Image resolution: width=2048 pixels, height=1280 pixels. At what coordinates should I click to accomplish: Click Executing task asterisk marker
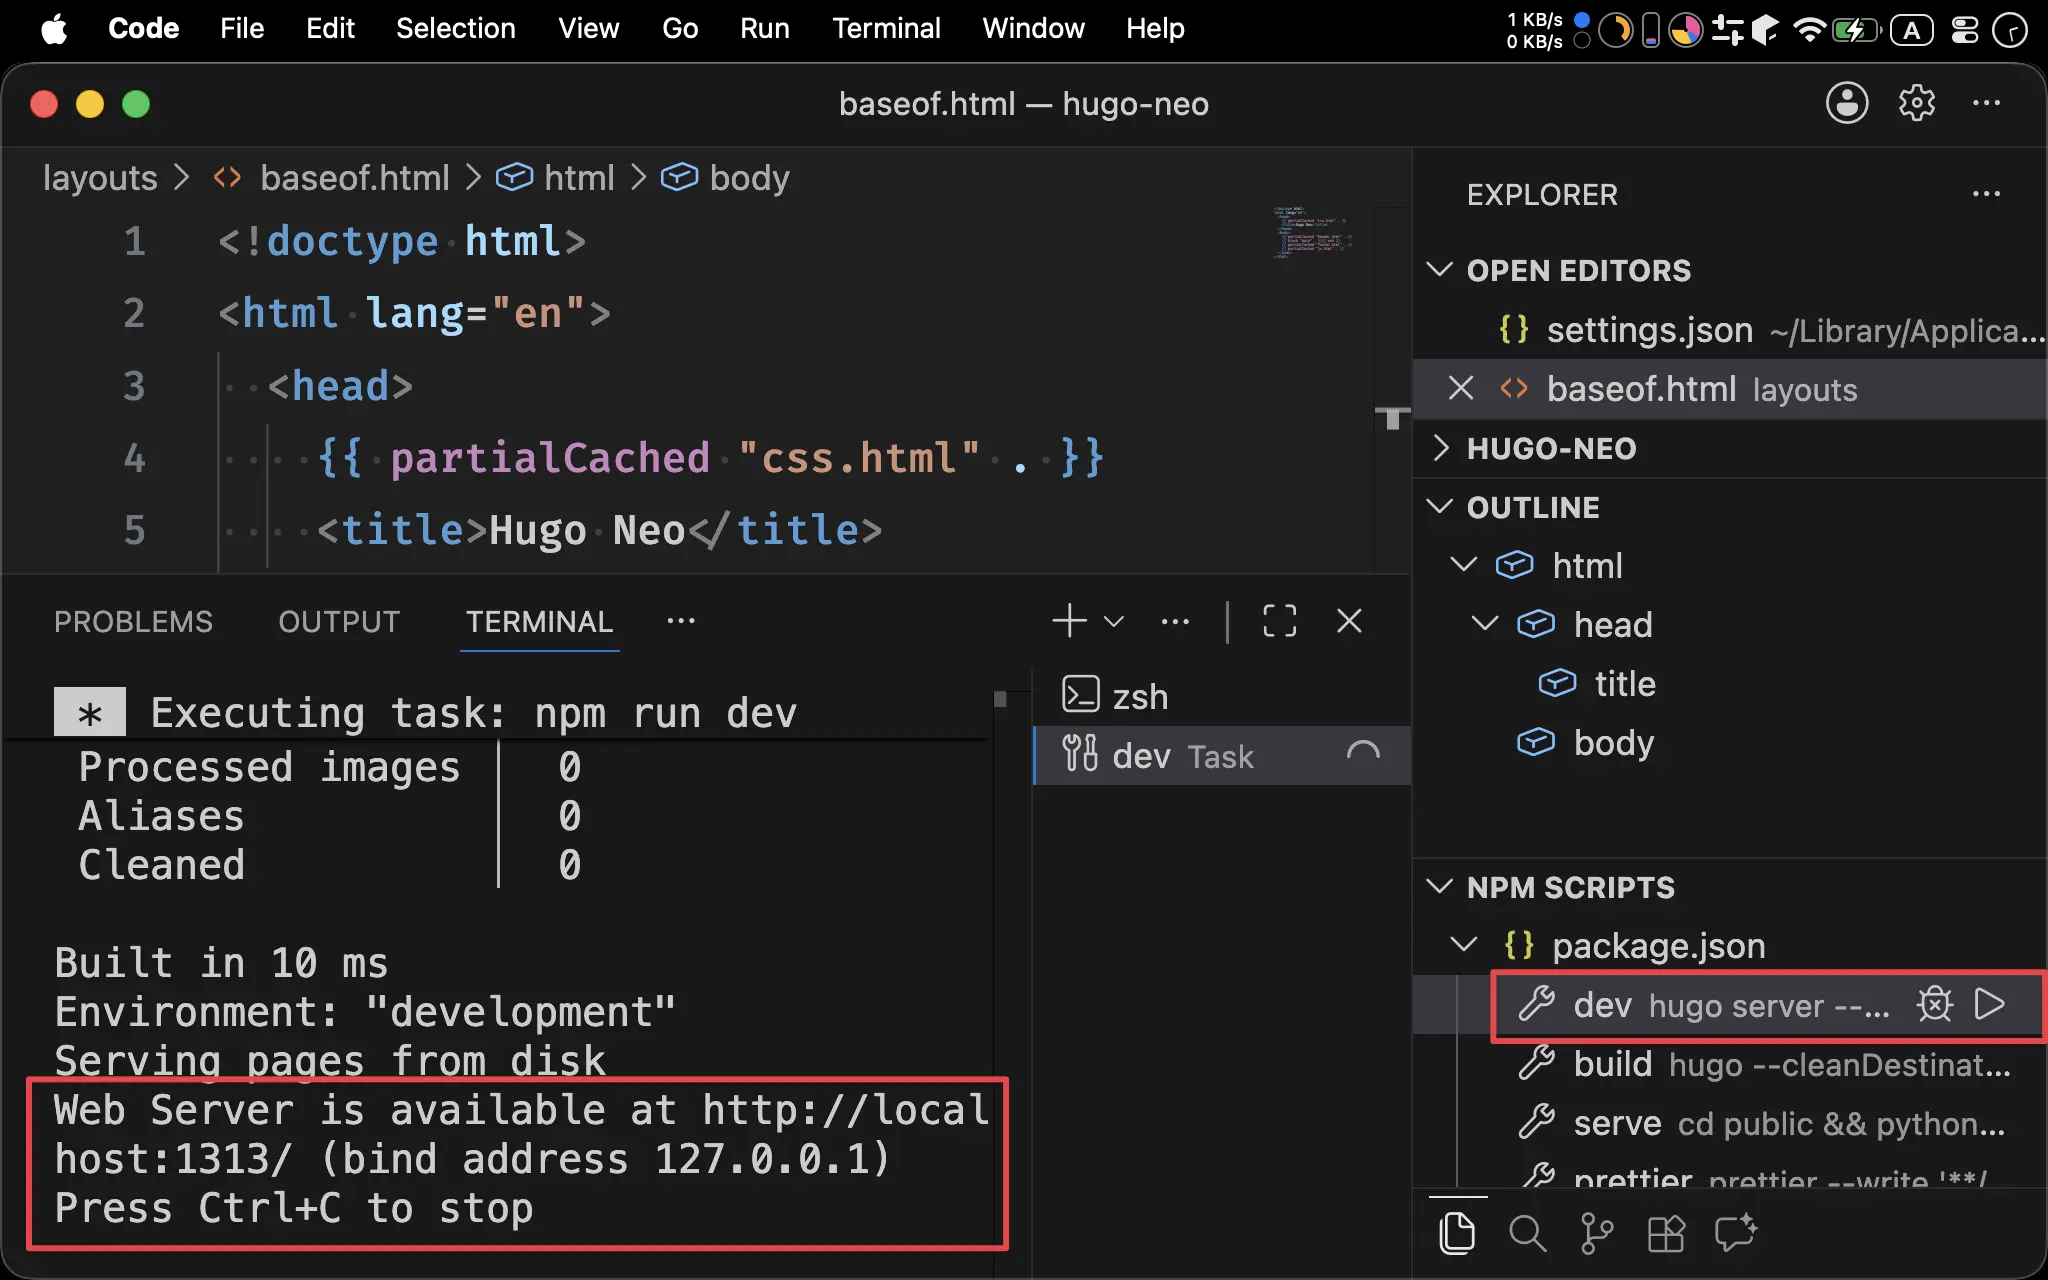[90, 712]
